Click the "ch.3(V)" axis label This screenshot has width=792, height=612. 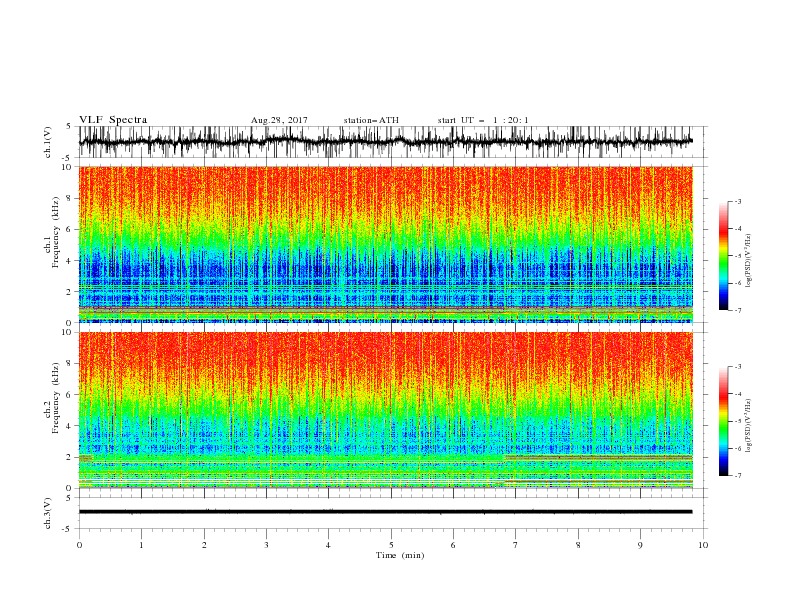48,514
